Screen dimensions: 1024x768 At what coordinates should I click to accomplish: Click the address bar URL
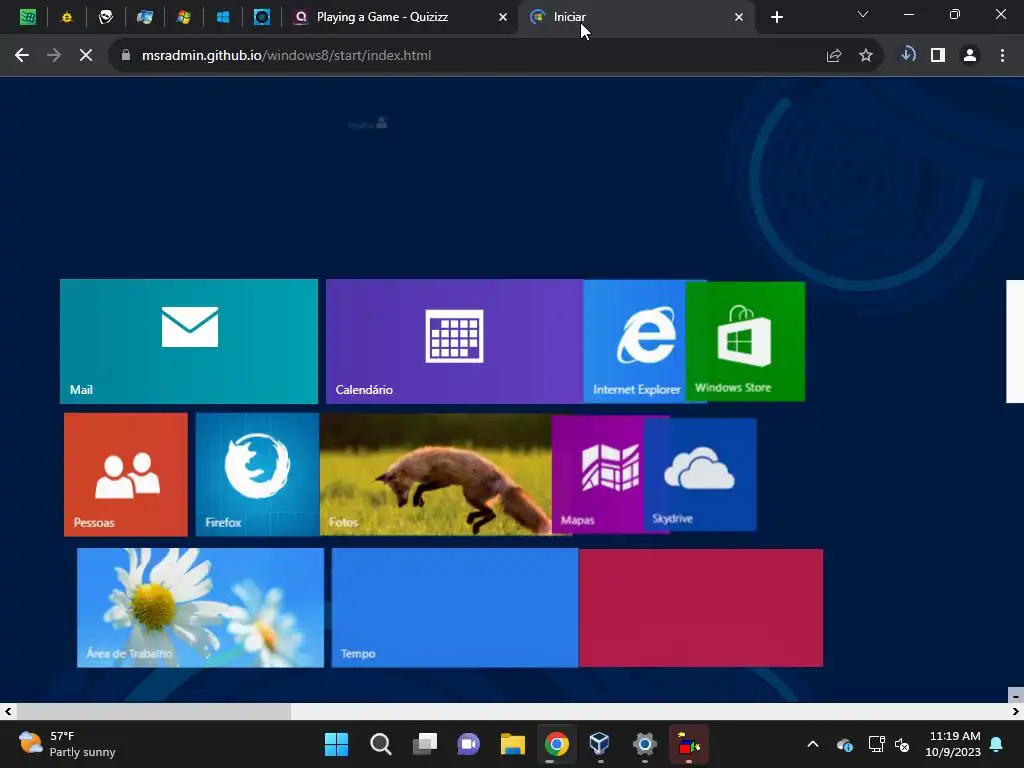pos(286,56)
